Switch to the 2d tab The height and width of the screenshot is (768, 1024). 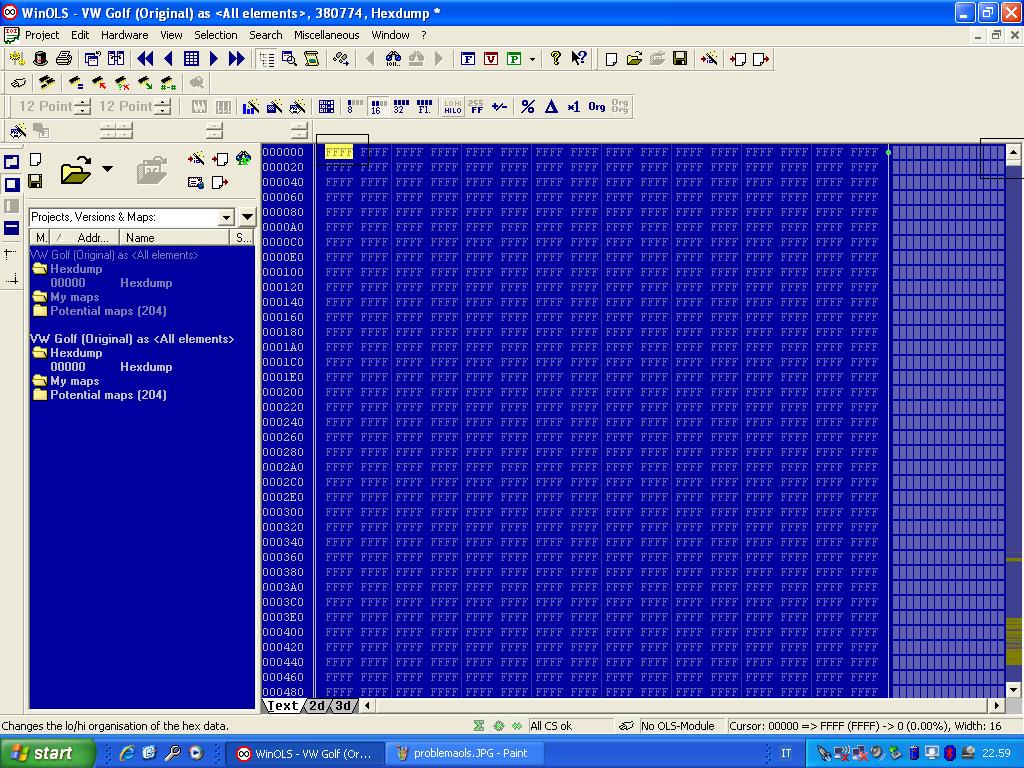(x=317, y=706)
